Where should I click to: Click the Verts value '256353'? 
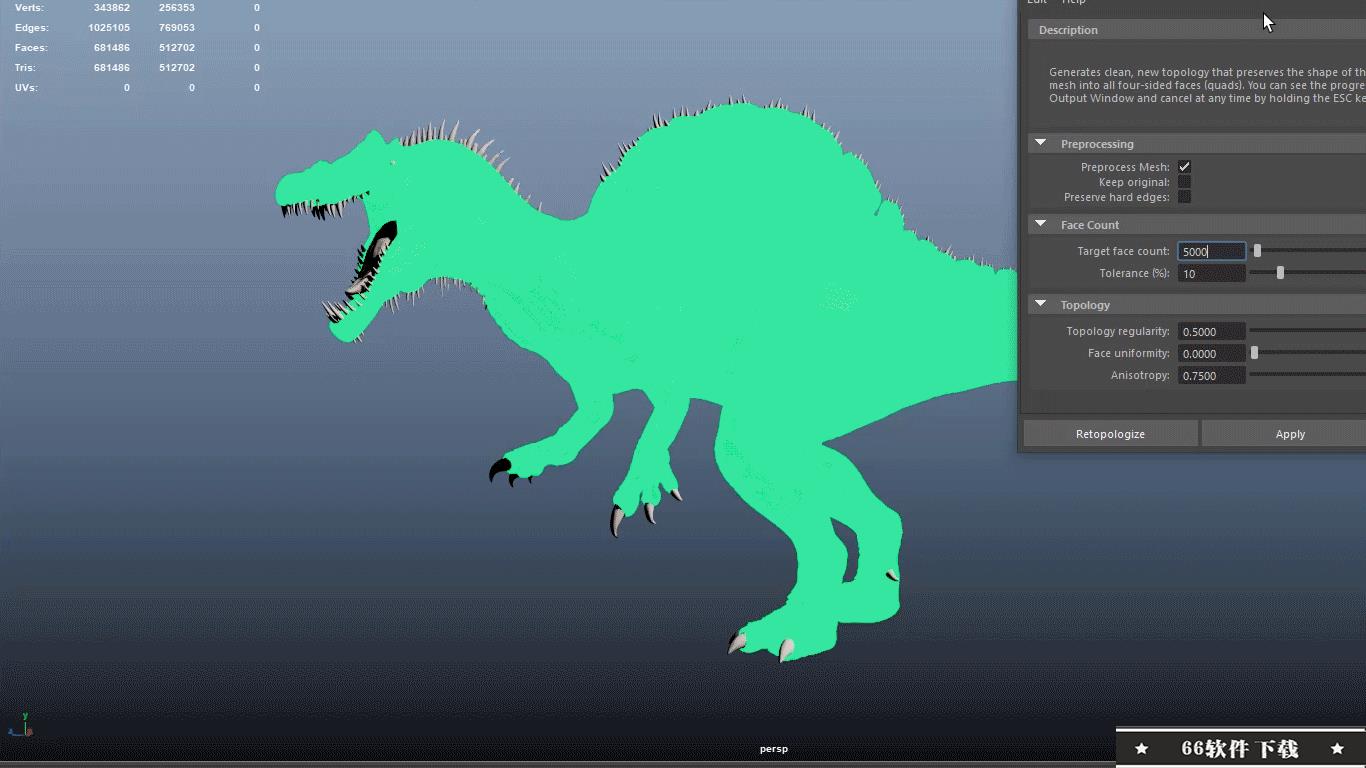pos(176,8)
